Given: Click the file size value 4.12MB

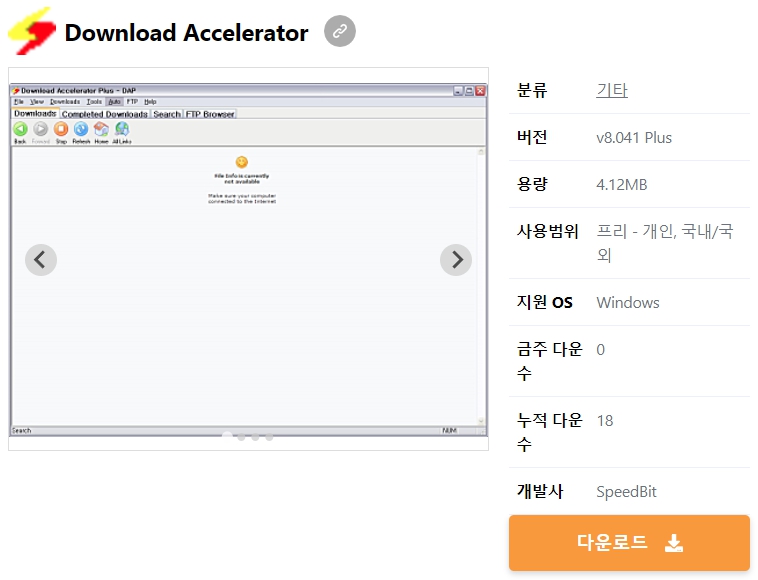Looking at the screenshot, I should (x=622, y=185).
